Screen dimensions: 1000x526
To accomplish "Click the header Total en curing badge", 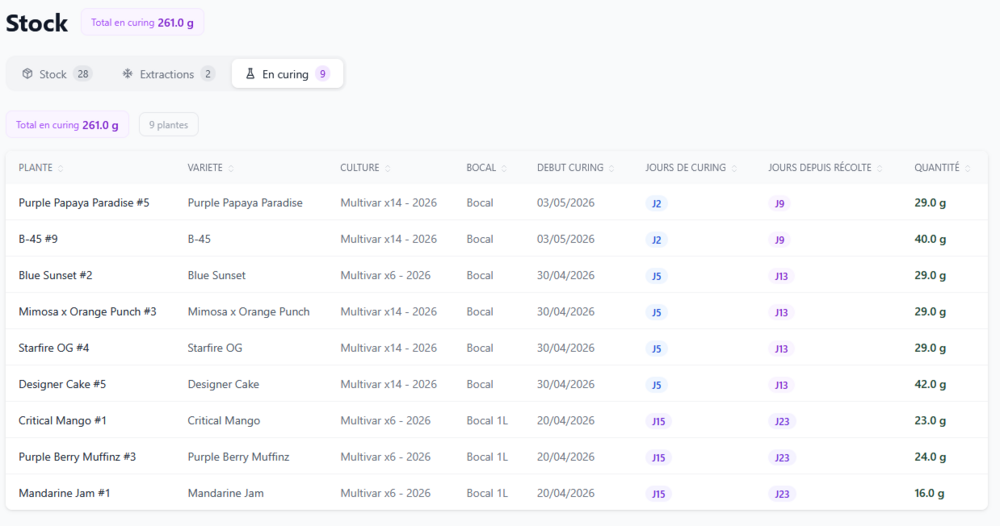I will [142, 22].
